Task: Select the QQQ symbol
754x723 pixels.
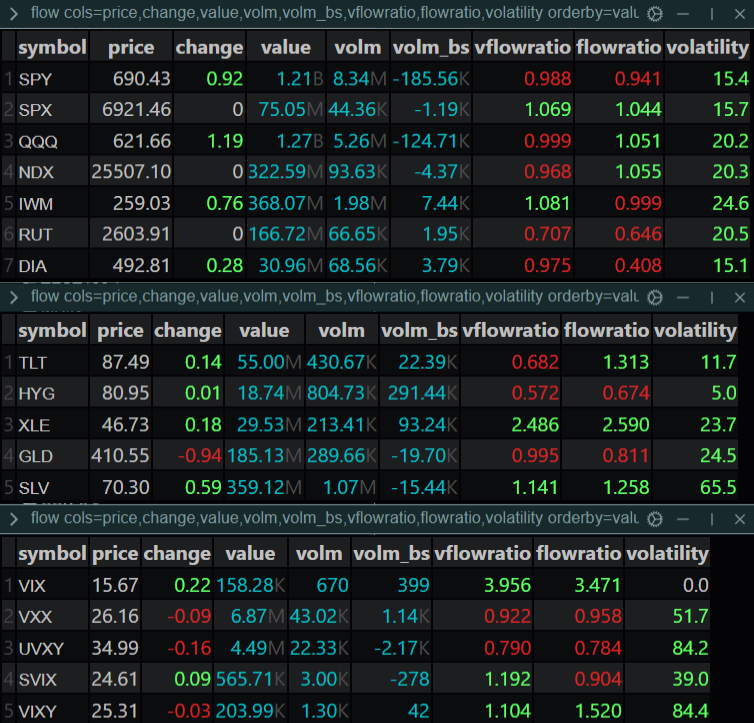Action: [38, 142]
